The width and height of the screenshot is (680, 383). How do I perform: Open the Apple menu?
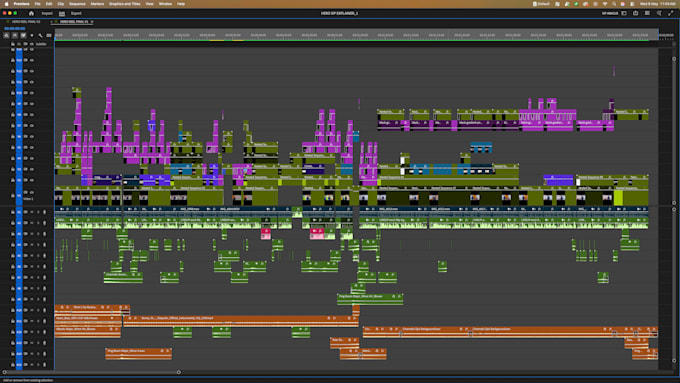click(7, 4)
